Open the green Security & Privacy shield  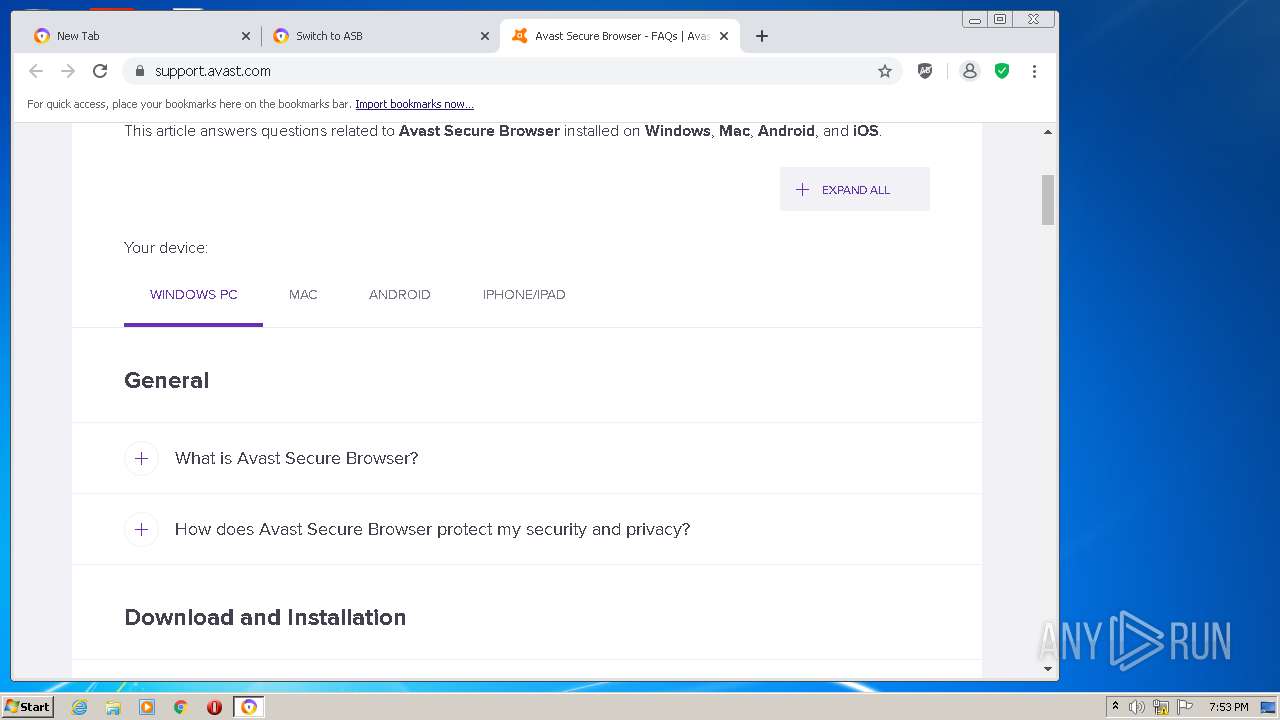1002,71
